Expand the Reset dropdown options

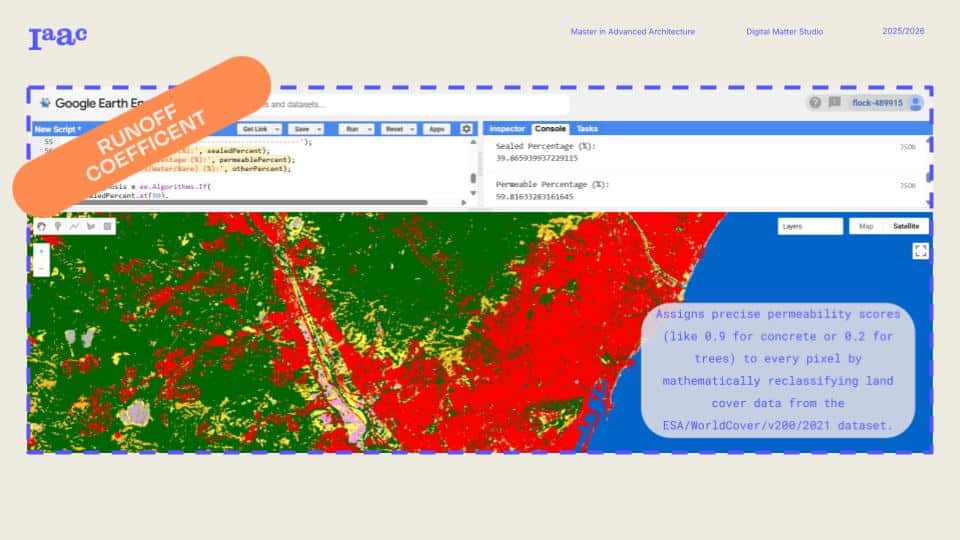398,129
